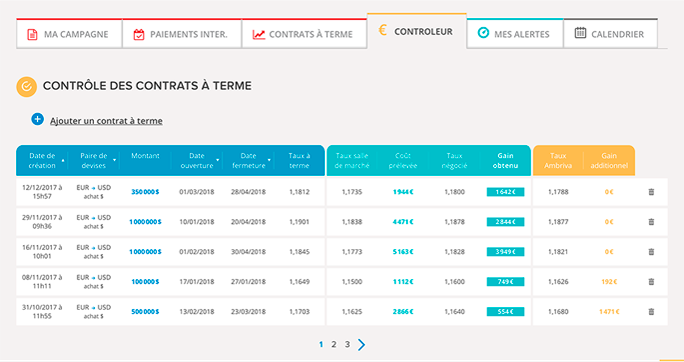Sort by 'Date ouverture' arrow
This screenshot has height=362, width=684.
pyautogui.click(x=218, y=161)
